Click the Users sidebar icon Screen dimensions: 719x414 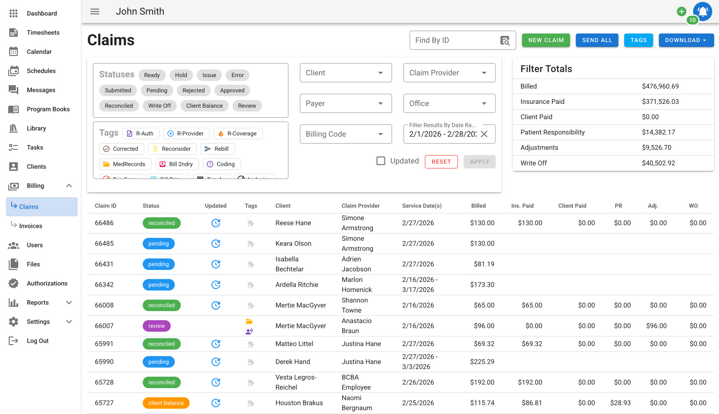[14, 245]
